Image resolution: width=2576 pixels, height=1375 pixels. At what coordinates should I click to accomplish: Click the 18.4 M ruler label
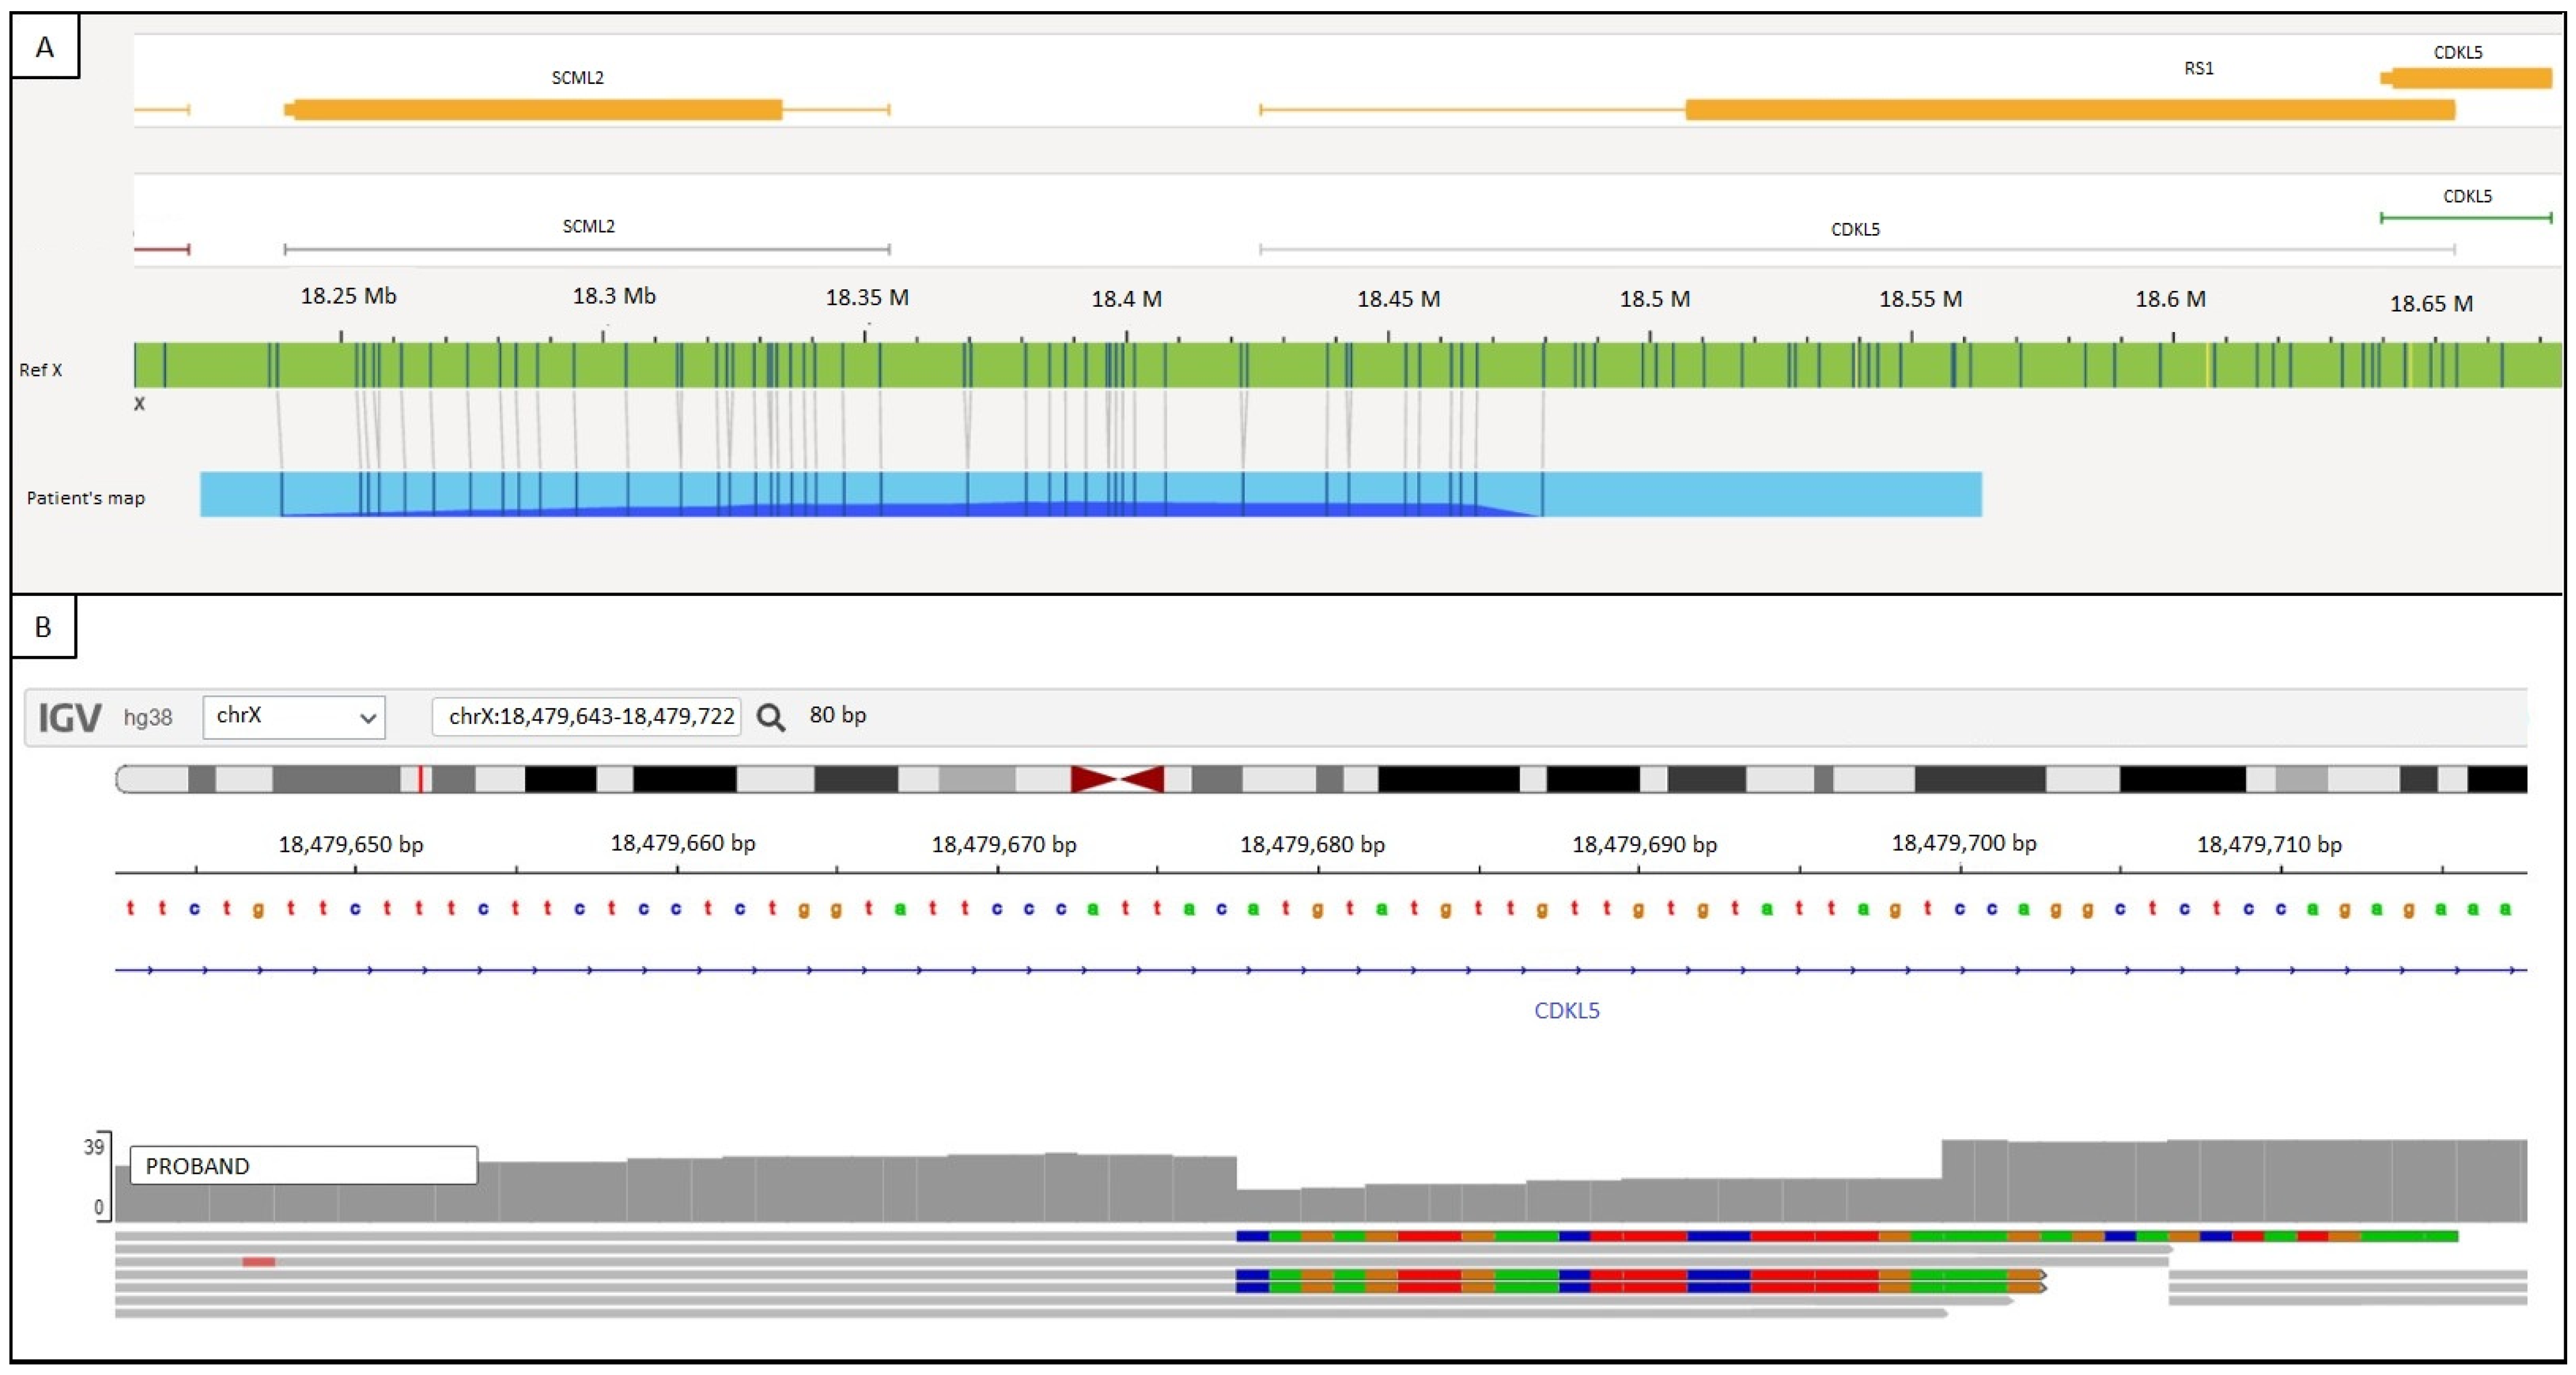pos(1126,299)
